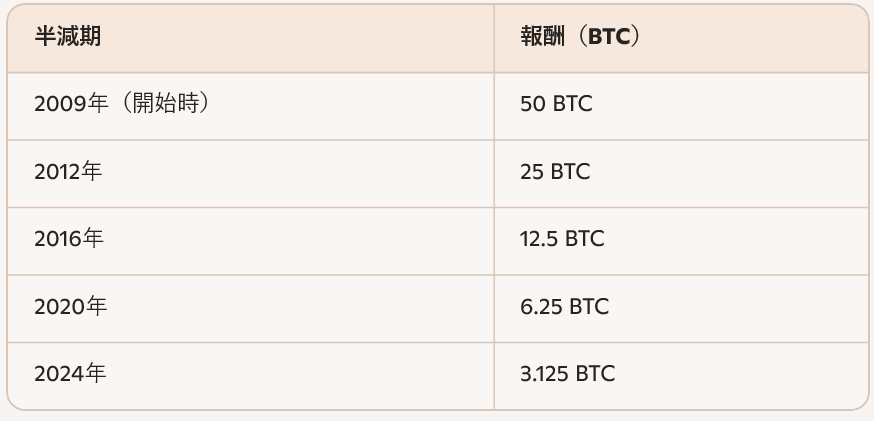Click the 2012年 row cell
Screen dimensions: 874x421
tap(68, 172)
